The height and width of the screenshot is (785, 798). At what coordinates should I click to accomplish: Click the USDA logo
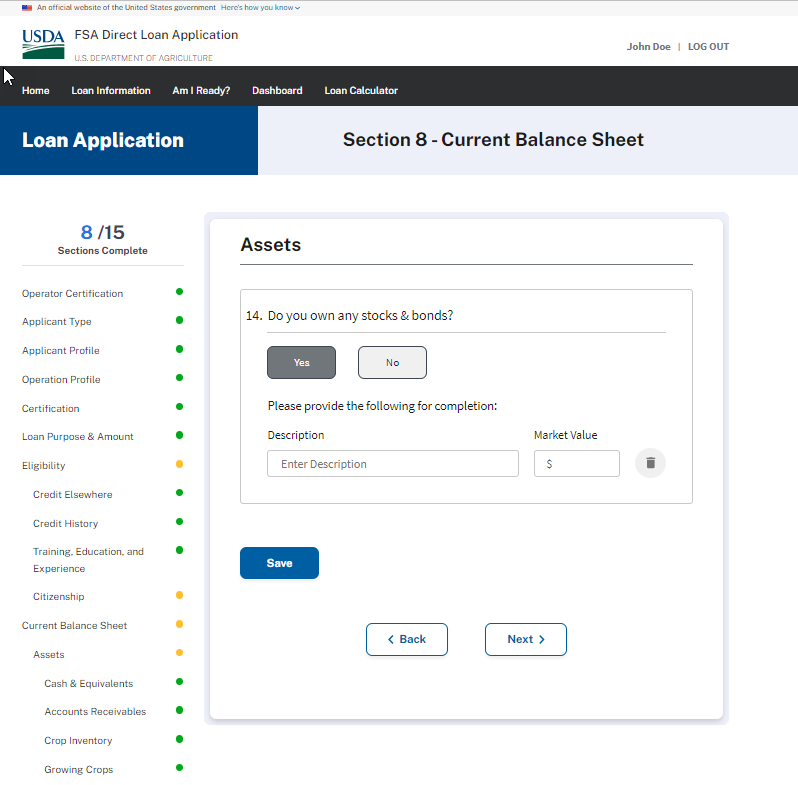point(43,44)
